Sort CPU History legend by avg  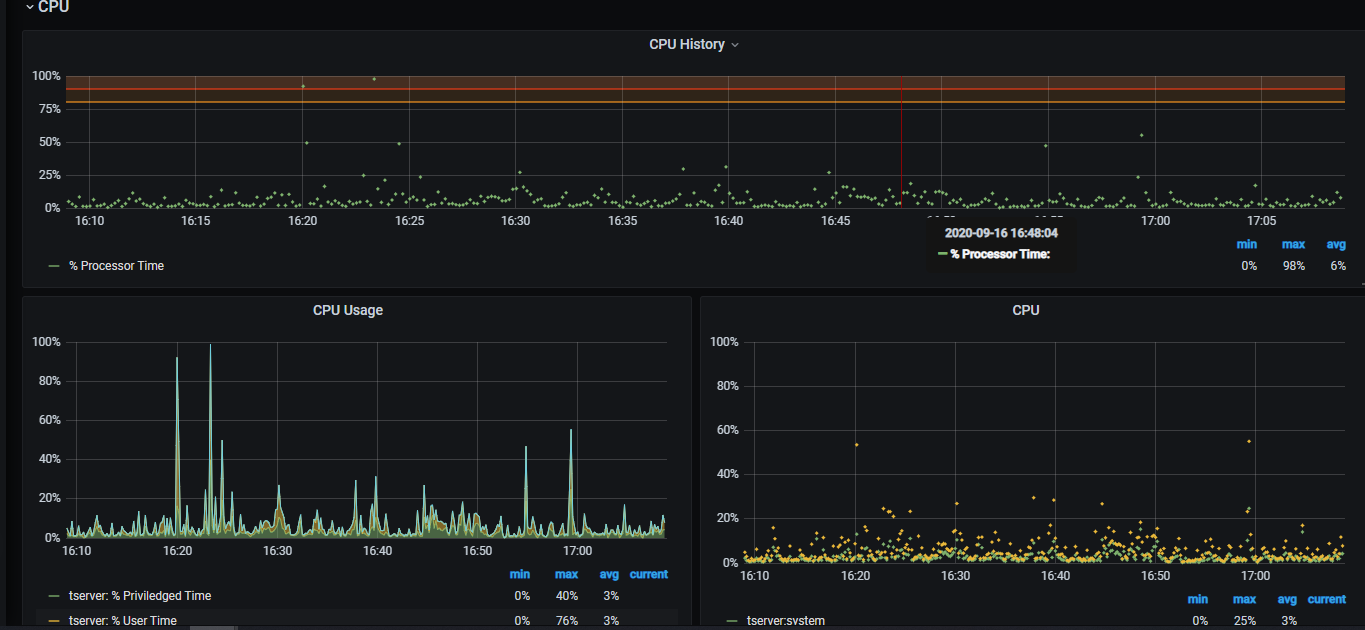pos(1336,244)
